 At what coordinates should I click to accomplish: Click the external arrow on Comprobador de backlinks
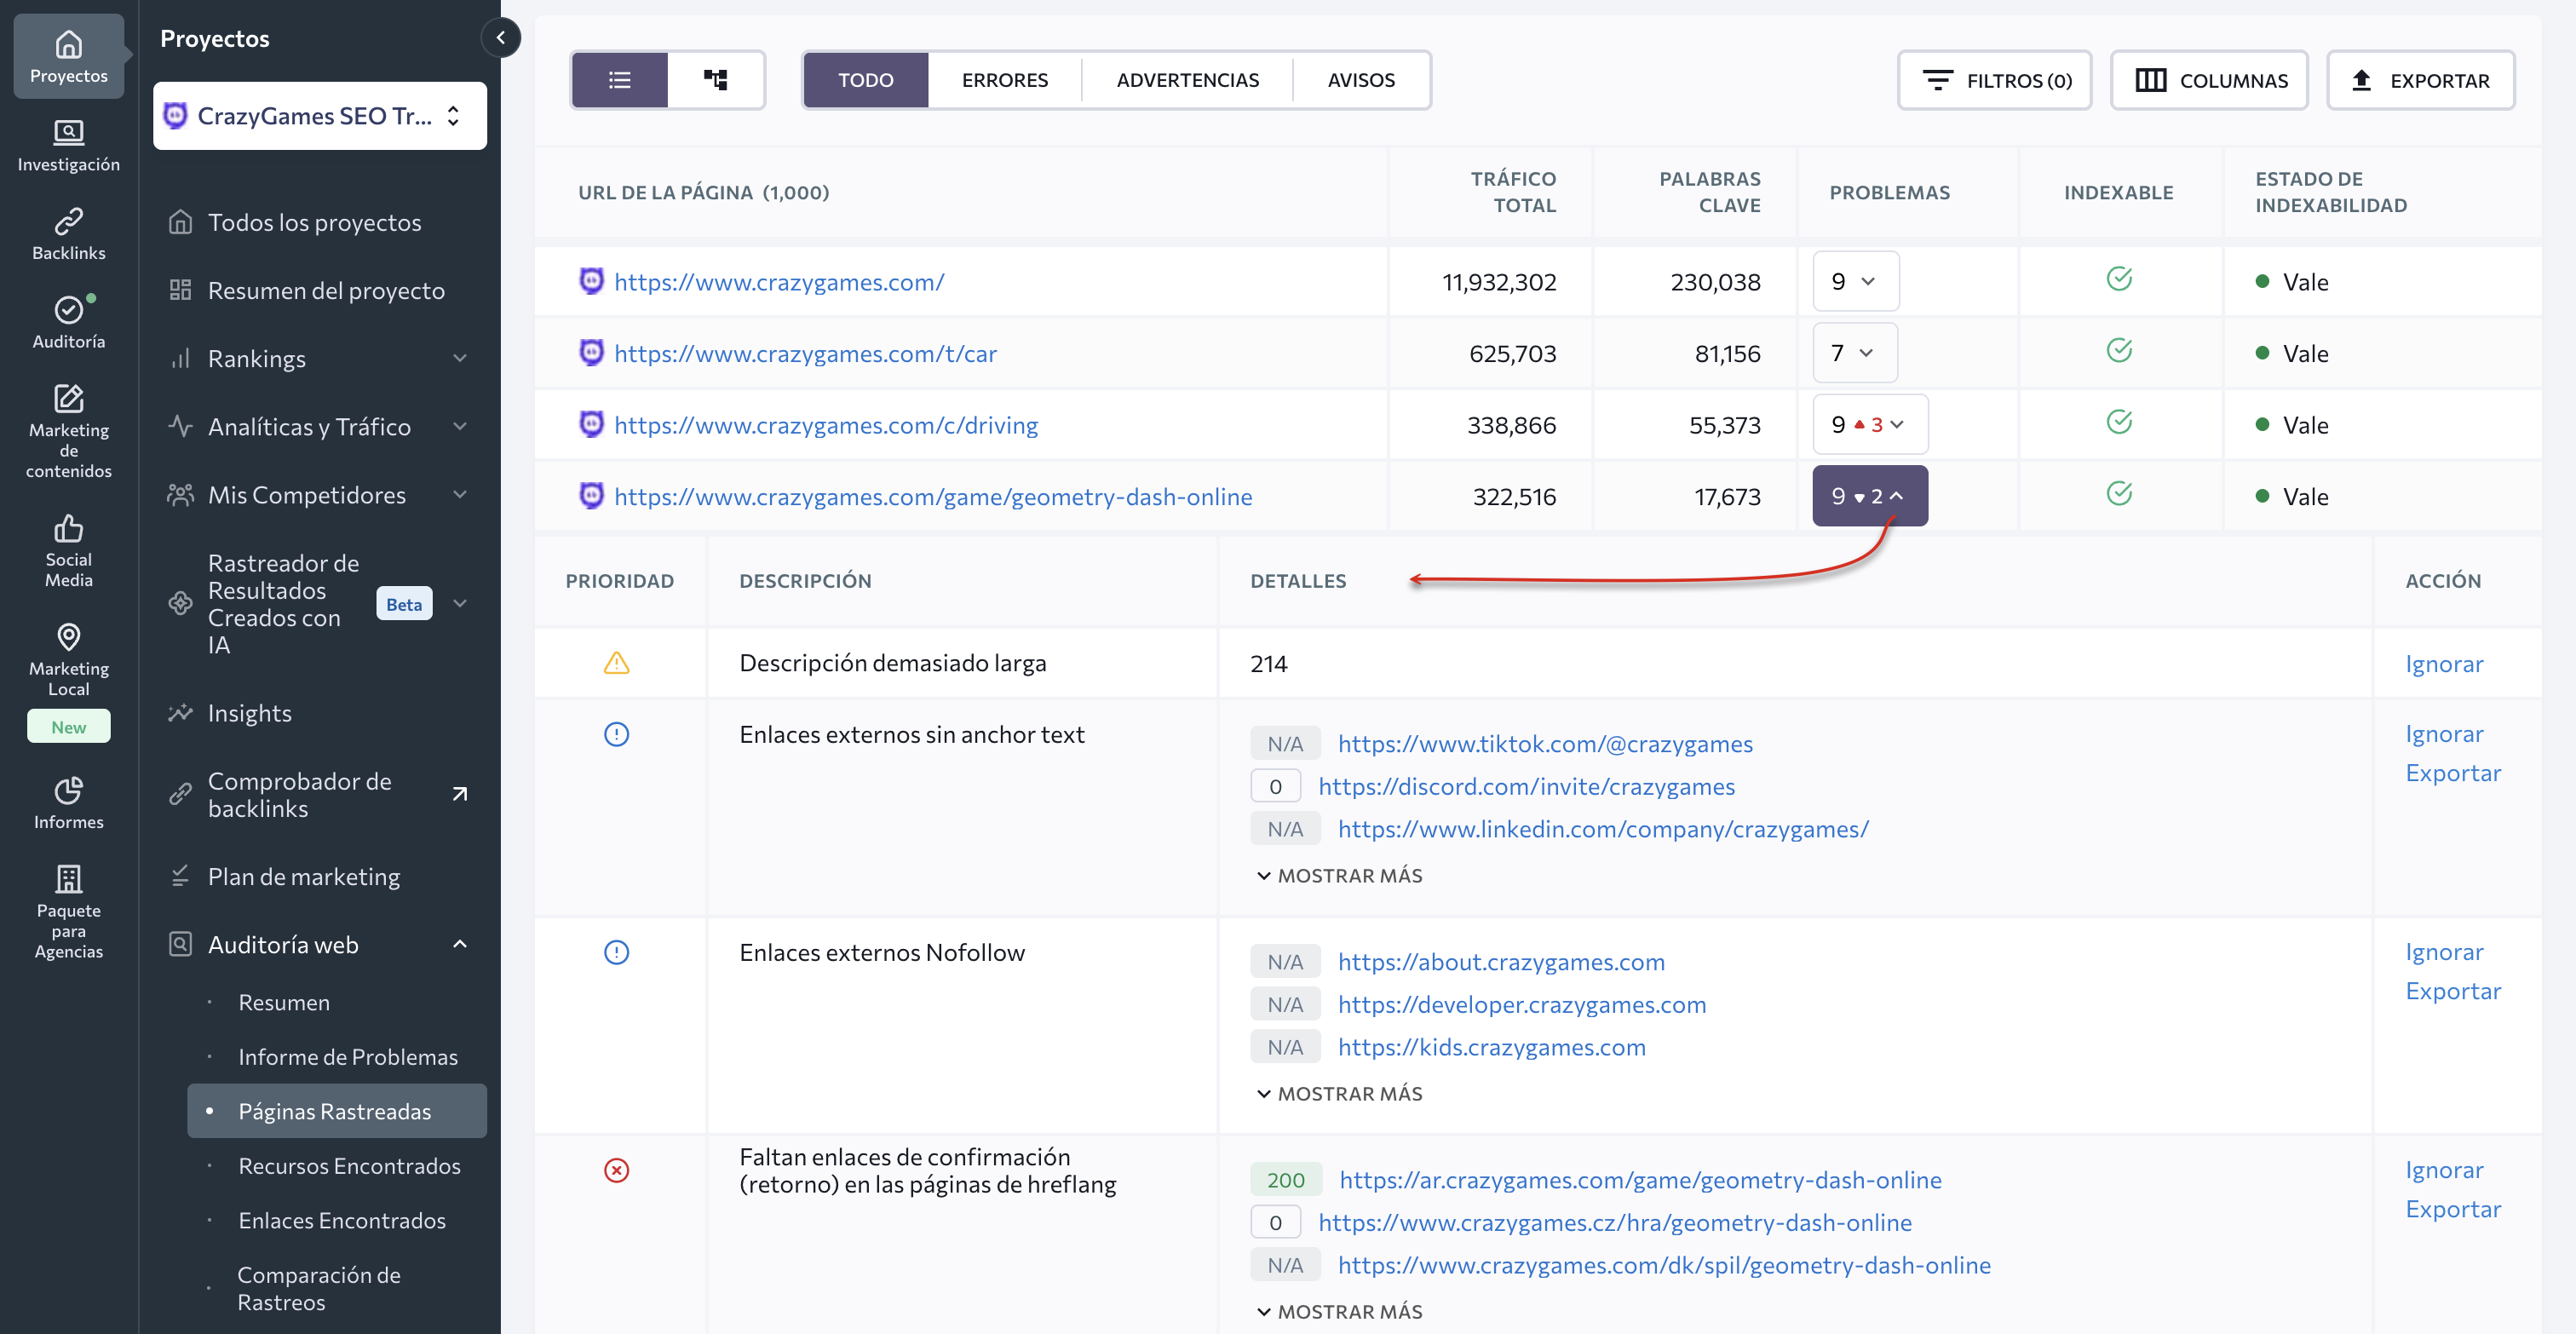[460, 794]
